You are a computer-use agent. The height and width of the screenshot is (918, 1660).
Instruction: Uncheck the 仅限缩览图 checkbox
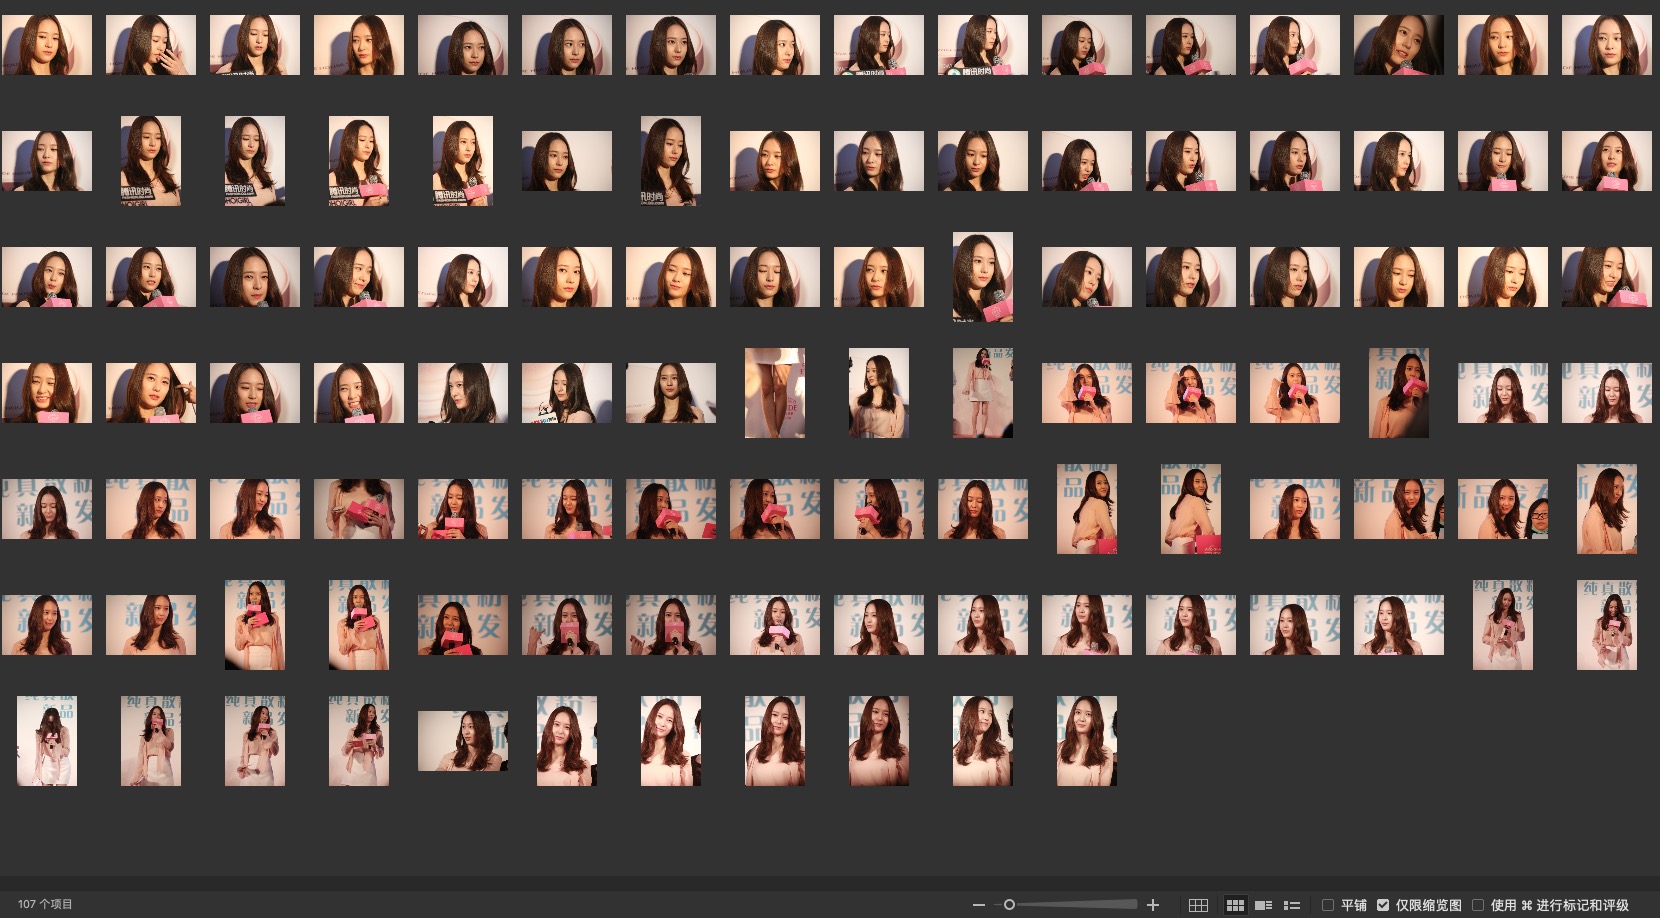(x=1383, y=905)
